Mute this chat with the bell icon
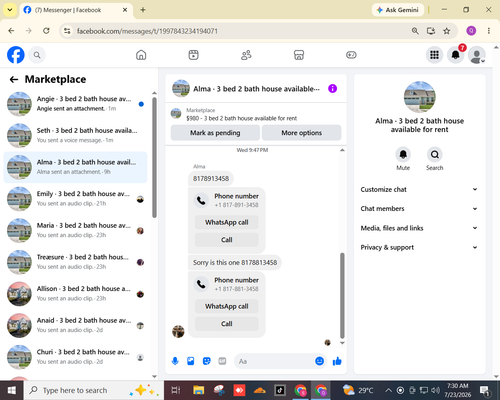Viewport: 500px width, 400px height. coord(403,154)
